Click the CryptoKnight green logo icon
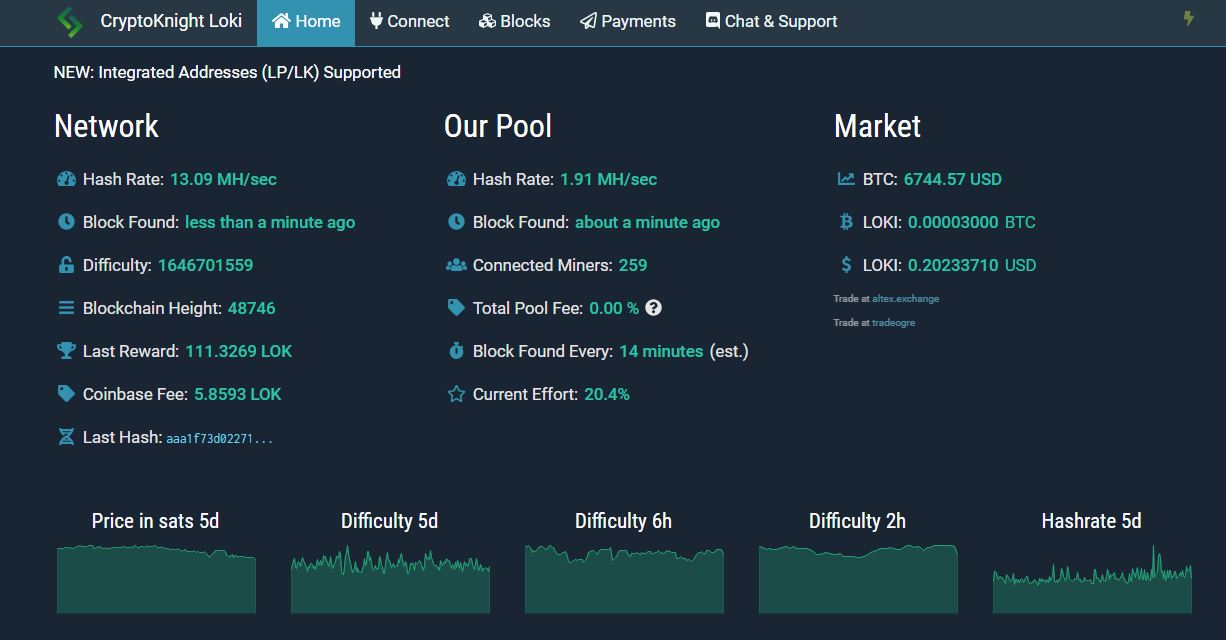 (70, 22)
